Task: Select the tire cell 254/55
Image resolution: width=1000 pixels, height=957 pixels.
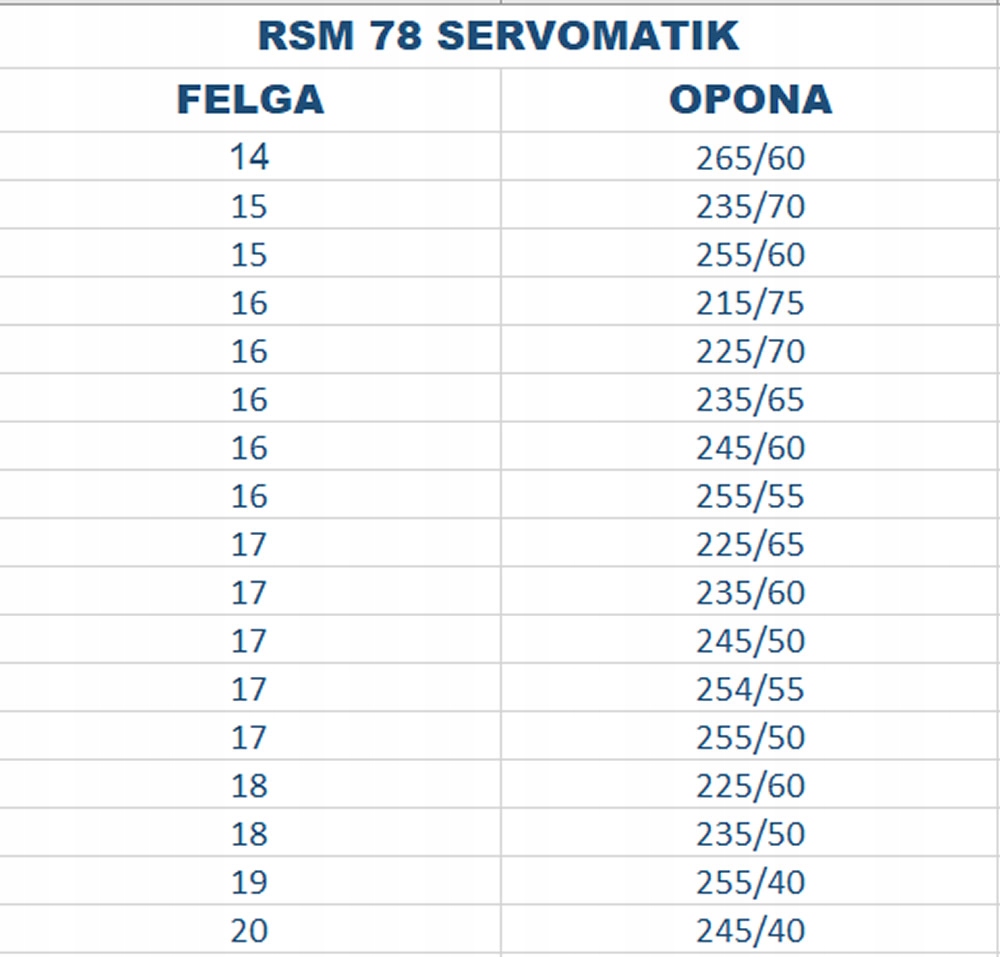Action: [x=750, y=687]
